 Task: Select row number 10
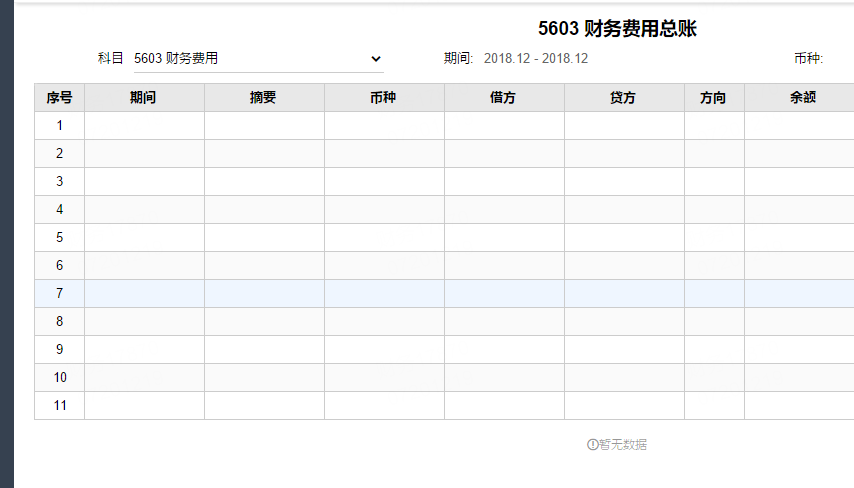(x=59, y=377)
